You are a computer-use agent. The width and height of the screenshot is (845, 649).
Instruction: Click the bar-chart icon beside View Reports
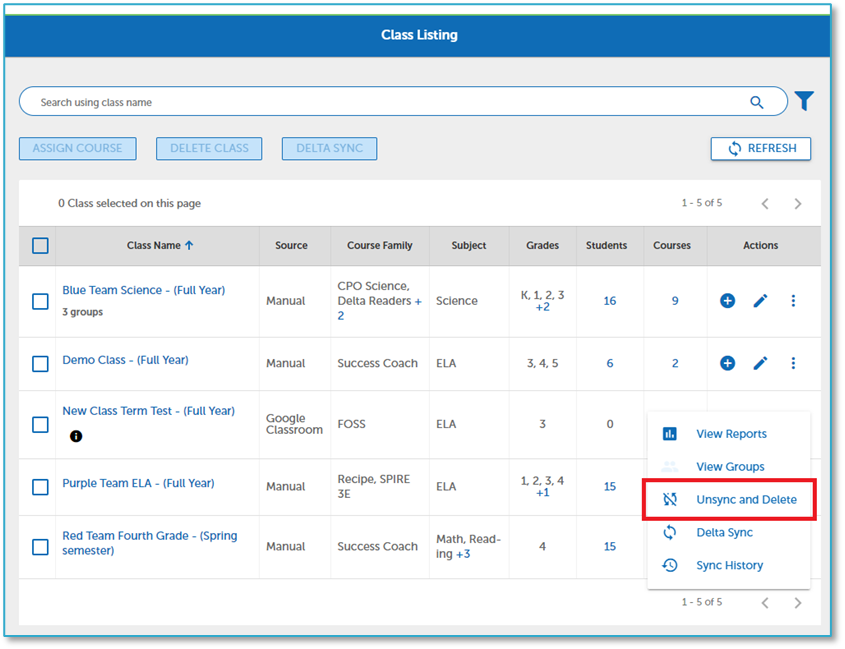click(670, 434)
